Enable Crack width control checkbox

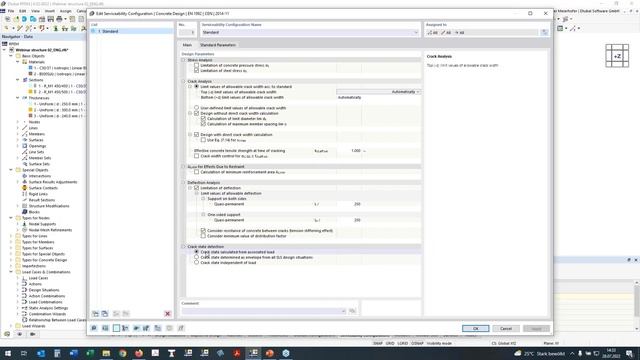click(196, 156)
